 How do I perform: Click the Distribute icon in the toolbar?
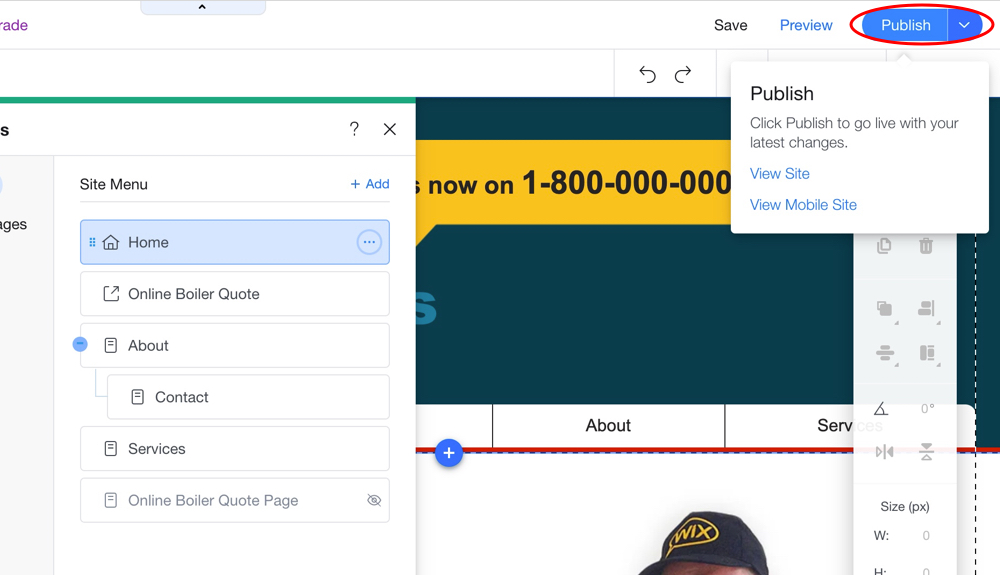[885, 353]
